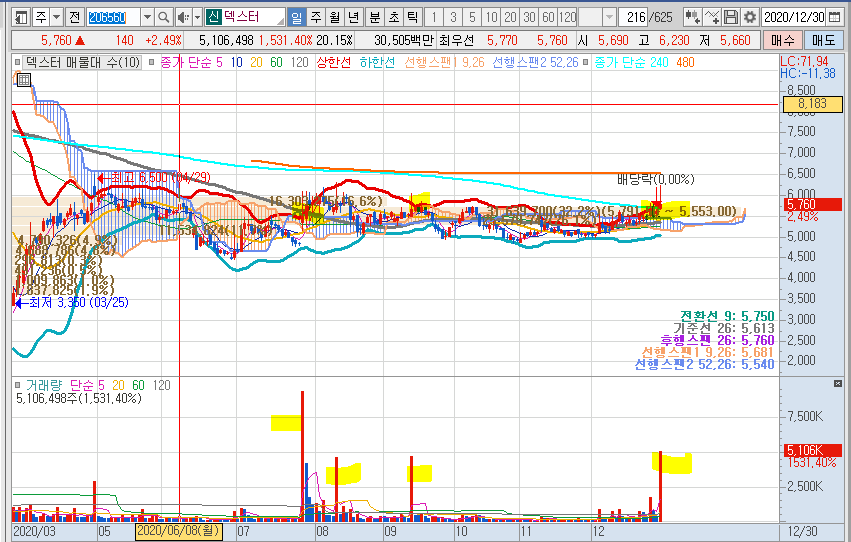Open the 주 market type dropdown arrow
This screenshot has width=851, height=542.
click(x=56, y=18)
